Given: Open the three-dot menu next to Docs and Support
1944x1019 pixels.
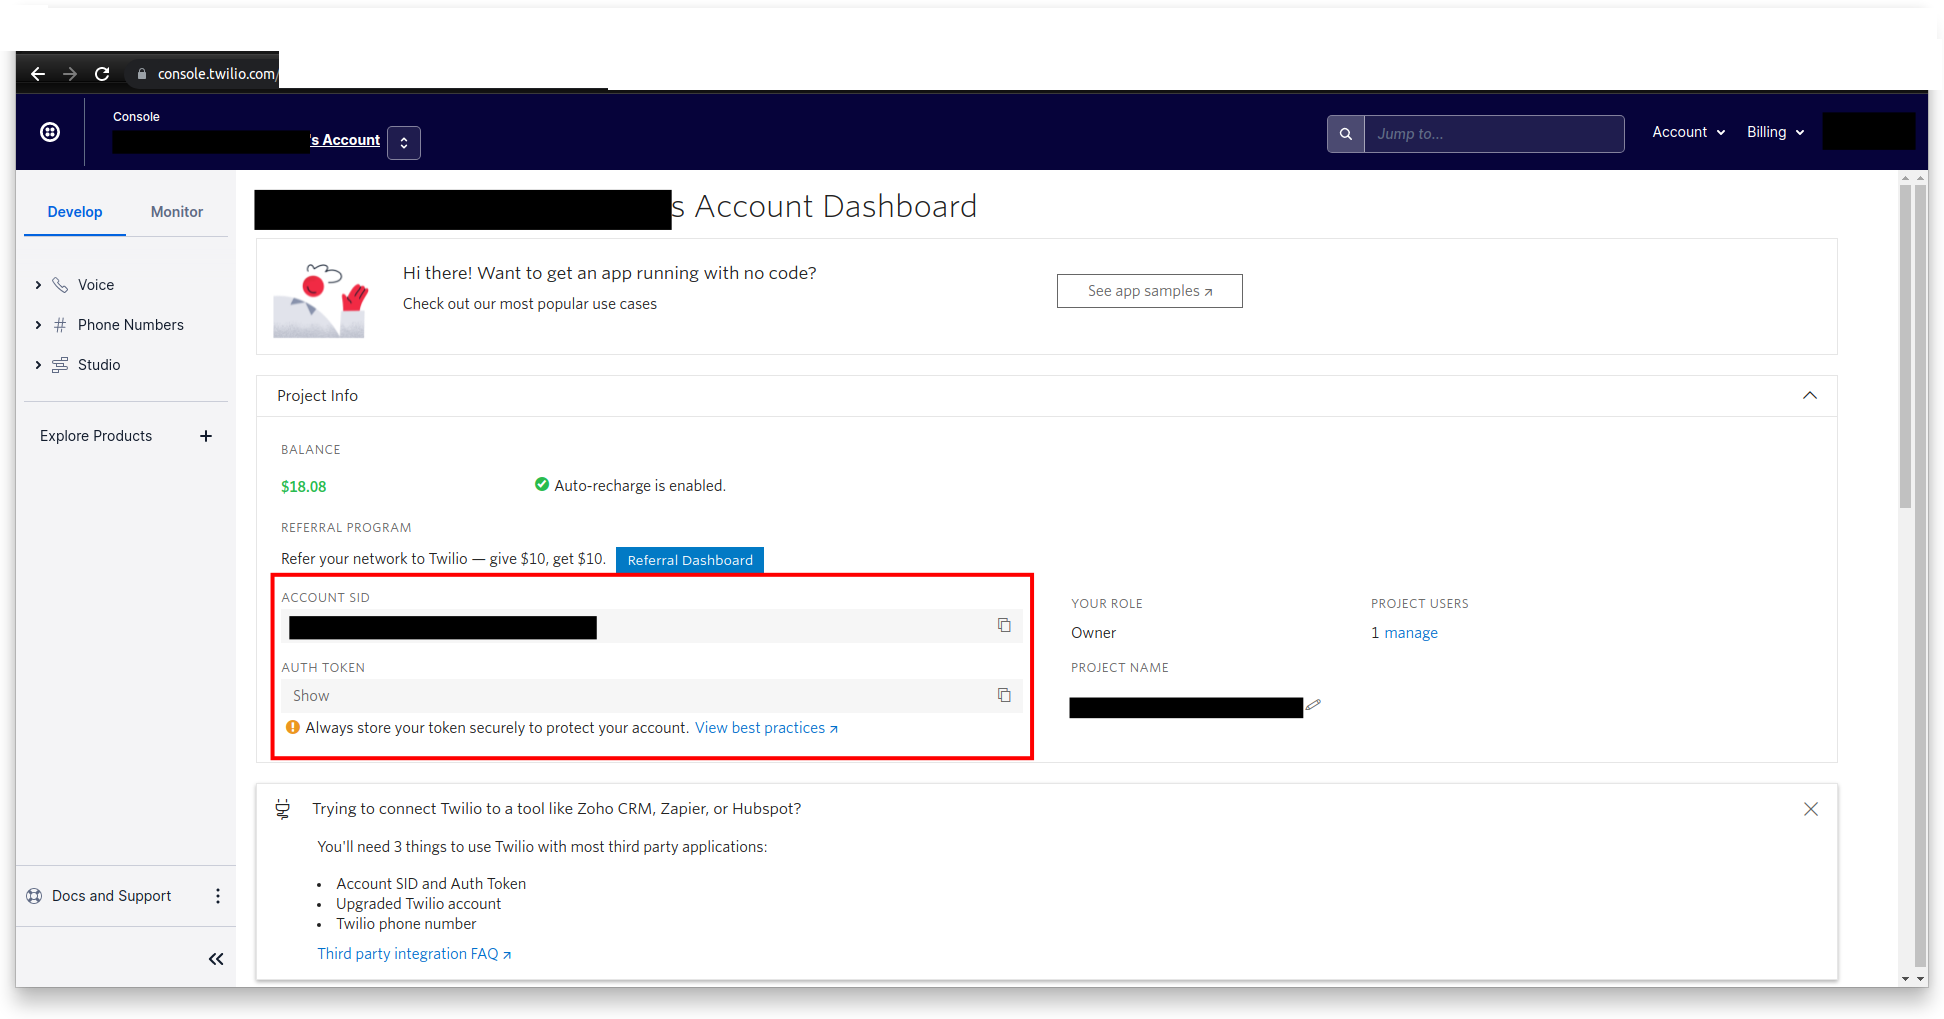Looking at the screenshot, I should tap(218, 896).
